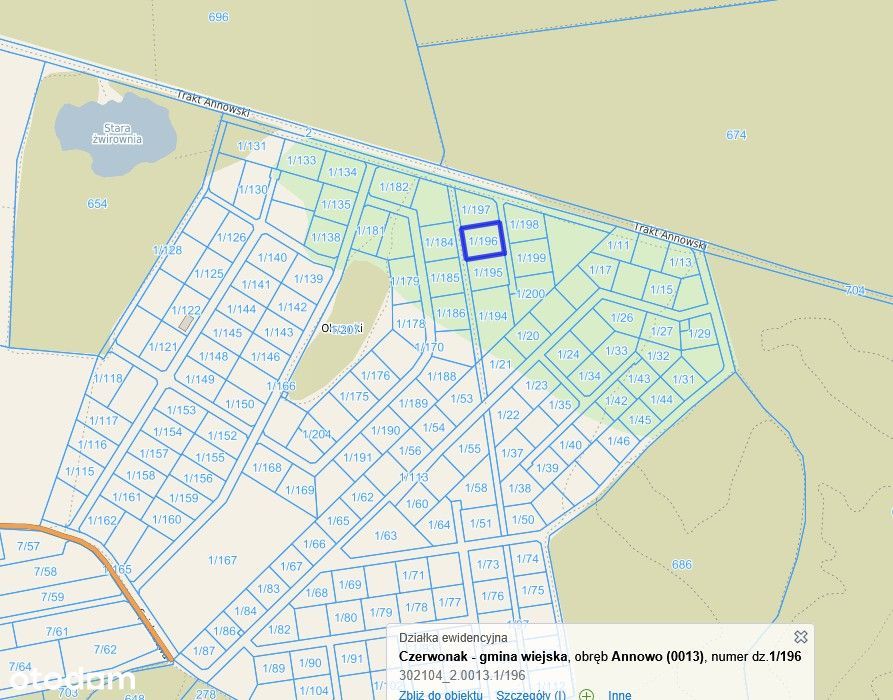Click parcel label 1/140
The height and width of the screenshot is (700, 893).
point(272,257)
